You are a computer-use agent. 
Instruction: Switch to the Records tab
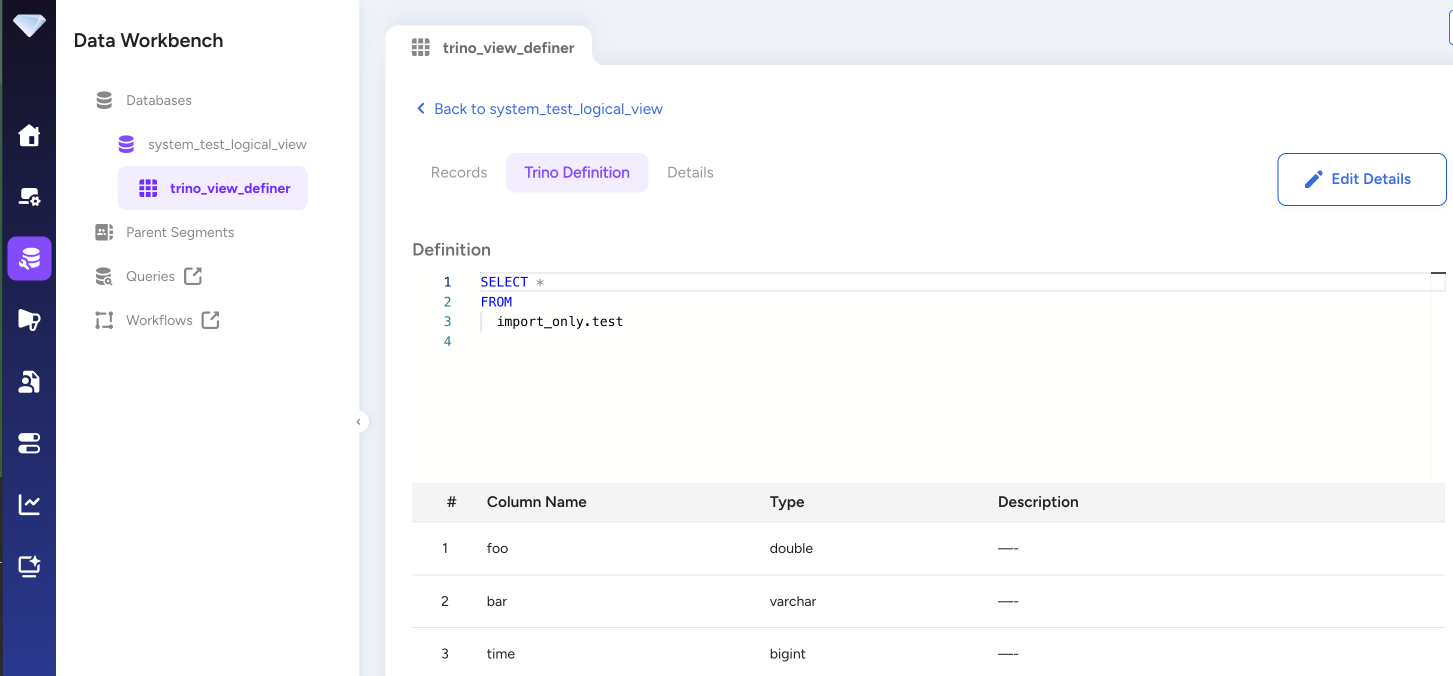tap(459, 172)
